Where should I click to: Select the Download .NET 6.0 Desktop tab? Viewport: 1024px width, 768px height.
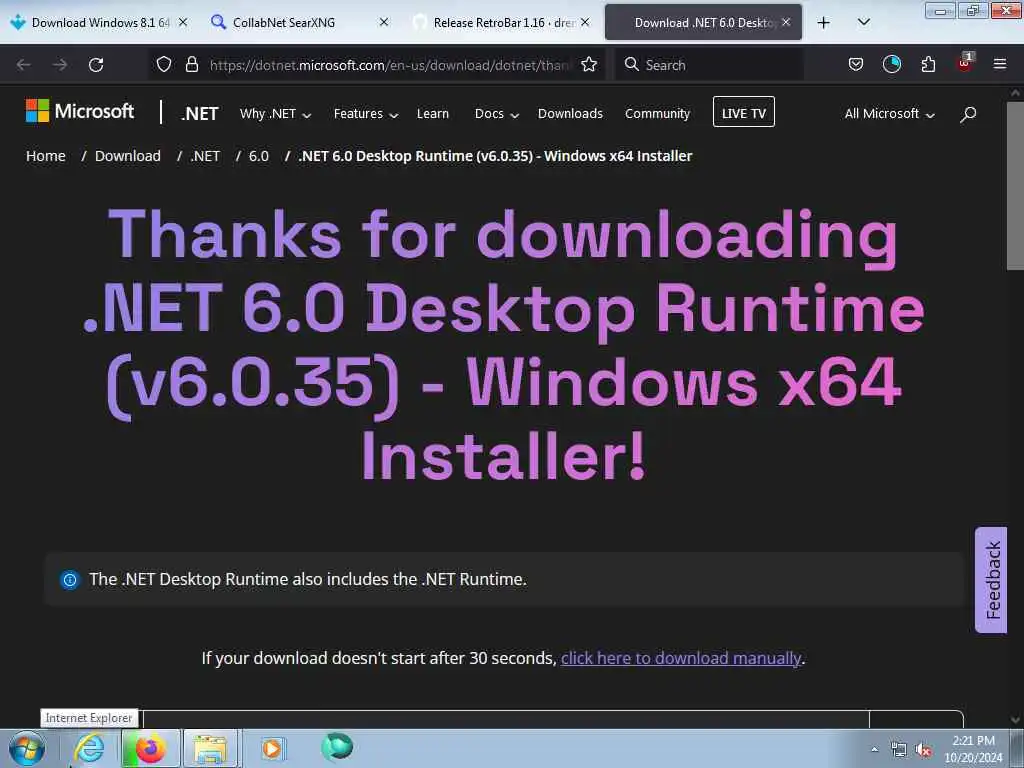[703, 23]
